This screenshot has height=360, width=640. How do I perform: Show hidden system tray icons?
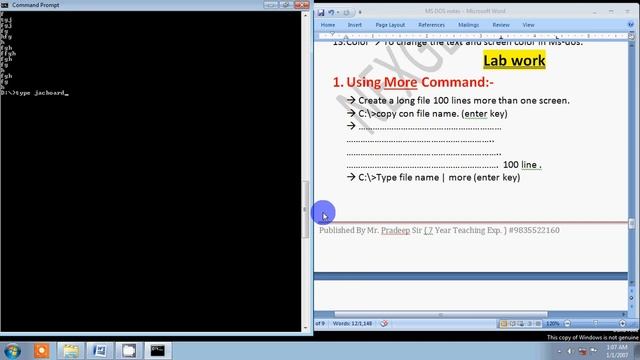pyautogui.click(x=559, y=351)
